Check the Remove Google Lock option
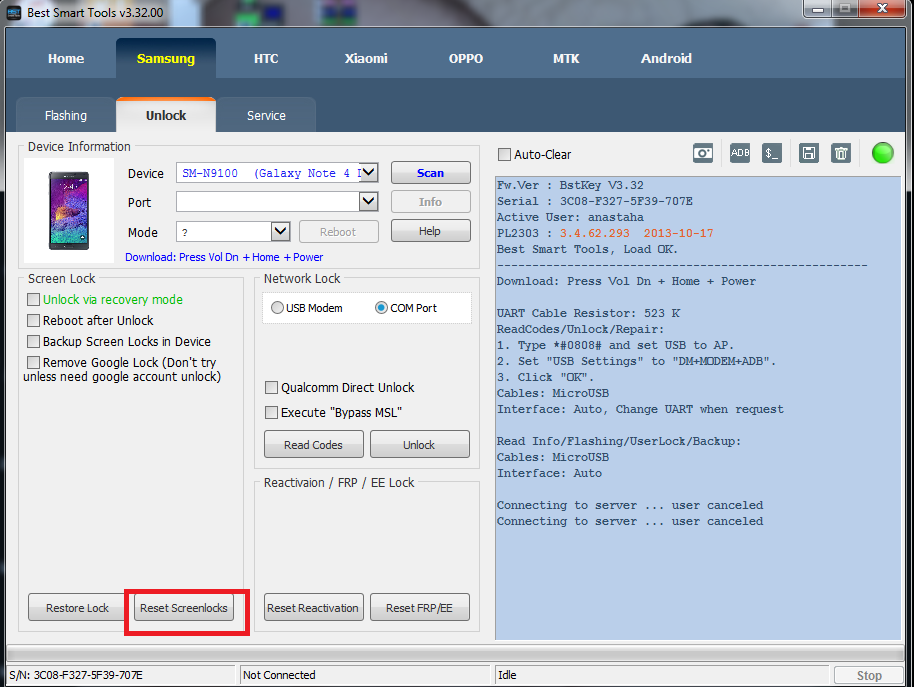Screen dimensions: 914x687 (x=34, y=362)
